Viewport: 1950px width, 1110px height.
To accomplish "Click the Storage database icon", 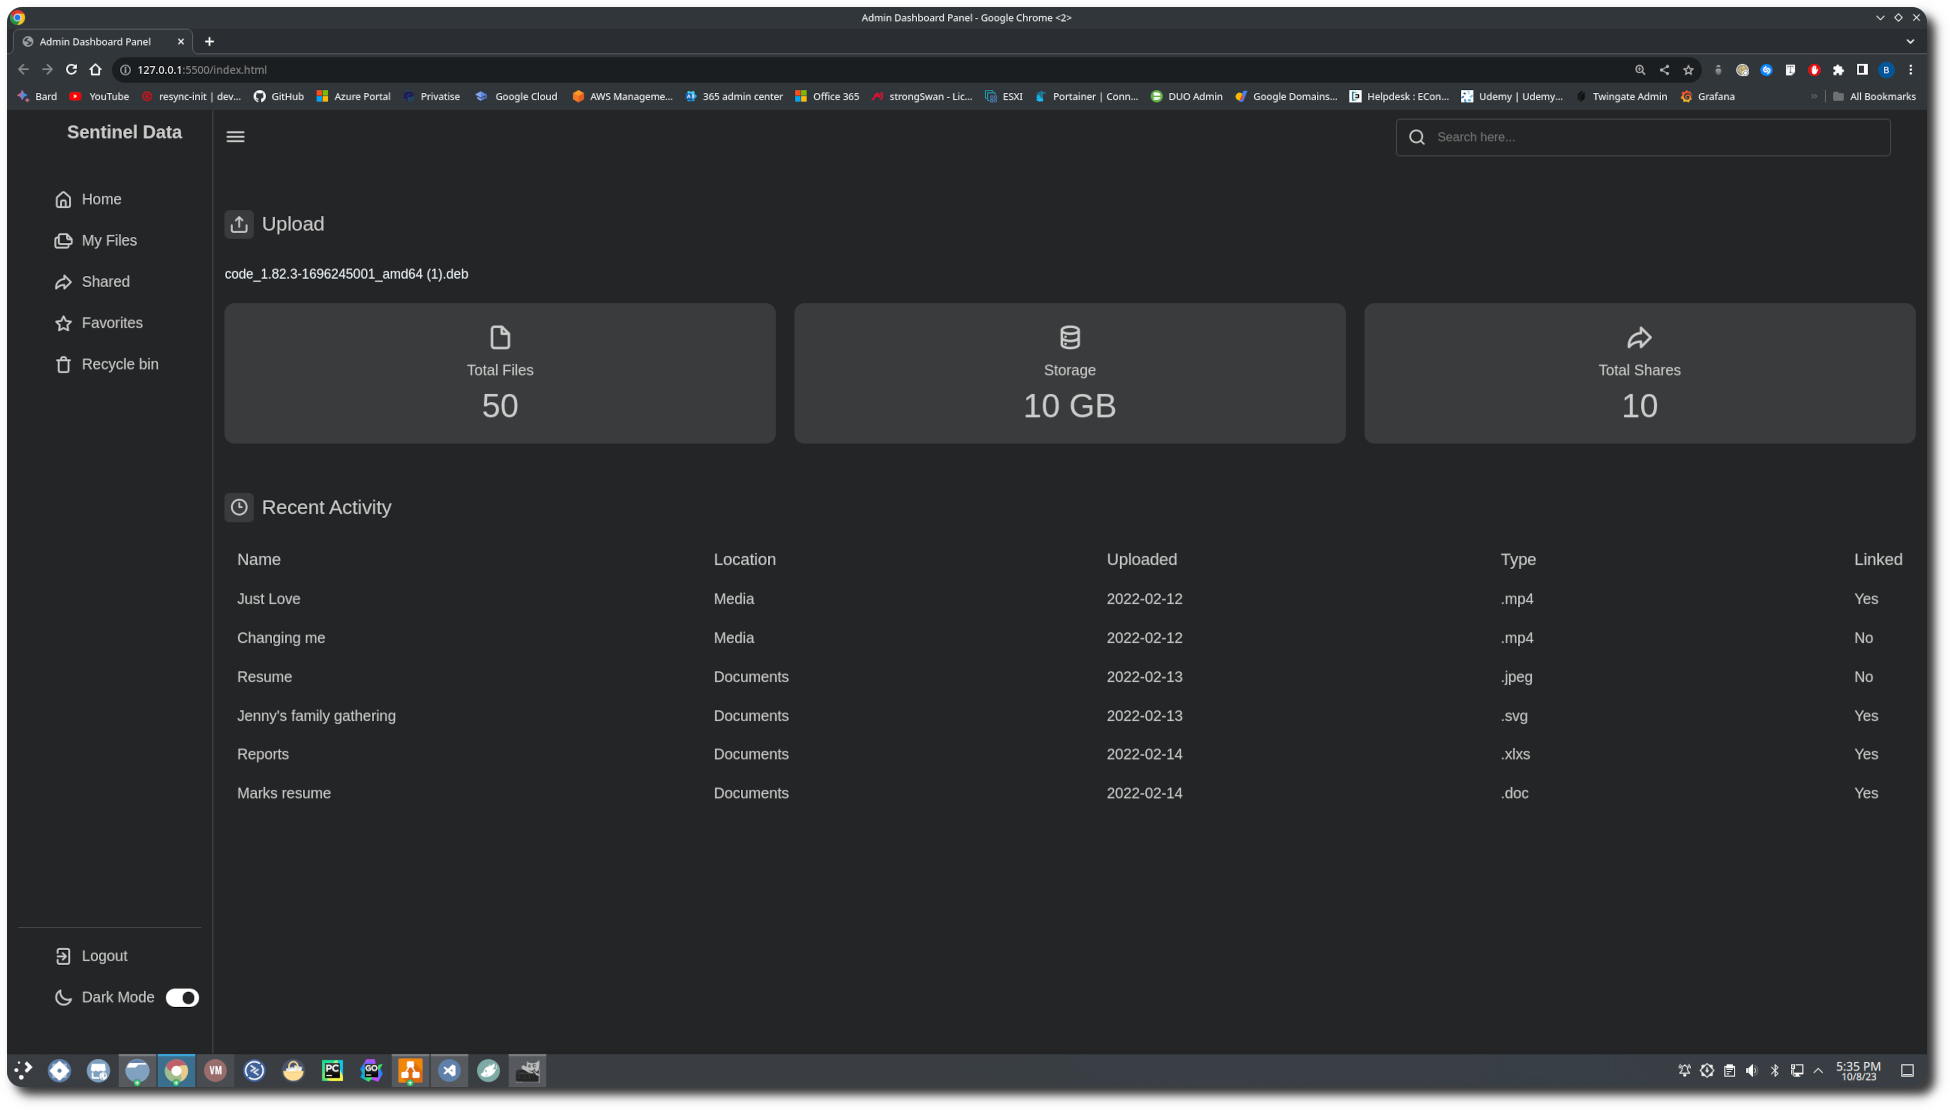I will pyautogui.click(x=1069, y=338).
